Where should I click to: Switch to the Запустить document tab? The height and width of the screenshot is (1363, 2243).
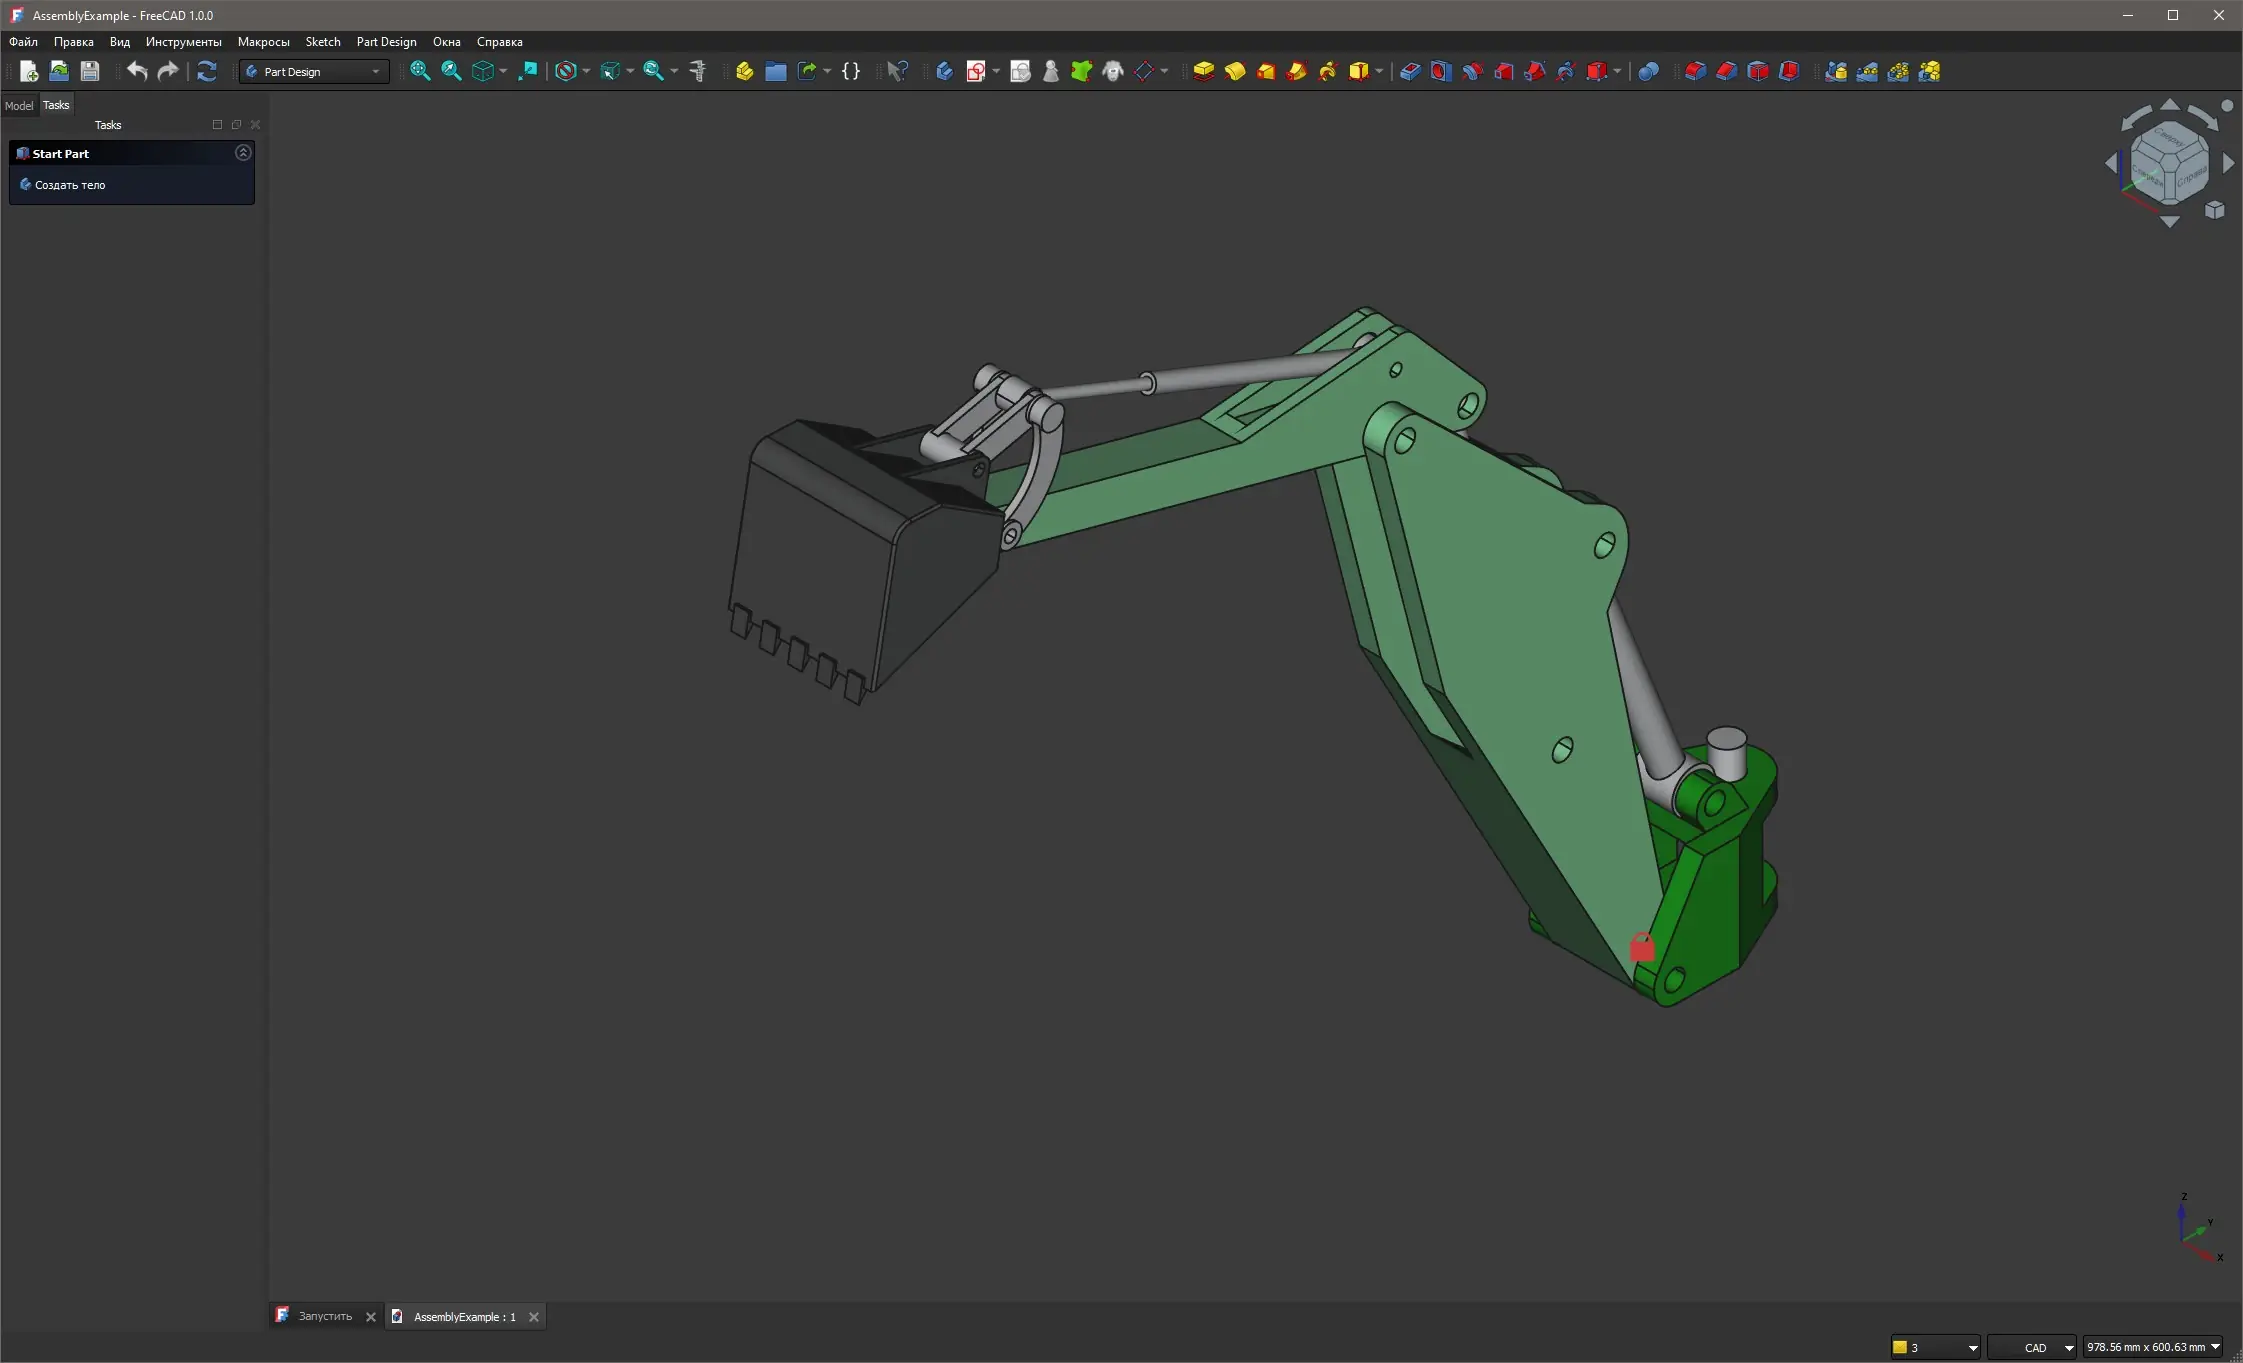pyautogui.click(x=324, y=1316)
